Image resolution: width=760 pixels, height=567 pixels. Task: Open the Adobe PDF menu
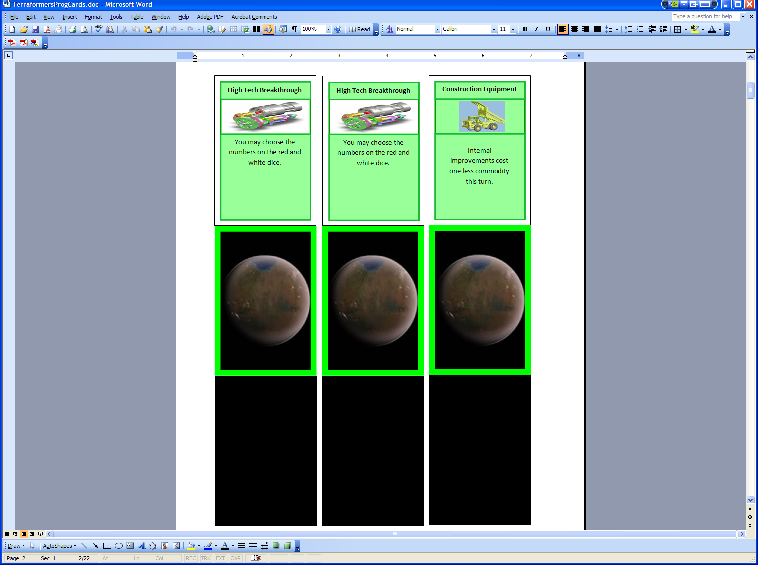[x=210, y=17]
